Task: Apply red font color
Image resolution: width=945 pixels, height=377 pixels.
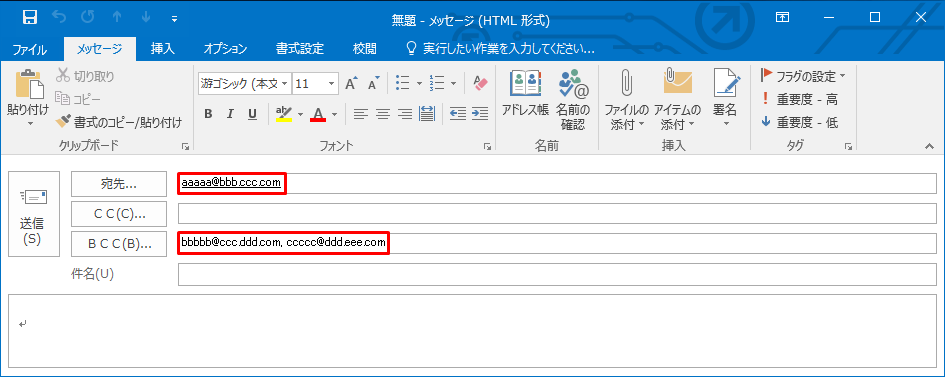Action: tap(318, 114)
